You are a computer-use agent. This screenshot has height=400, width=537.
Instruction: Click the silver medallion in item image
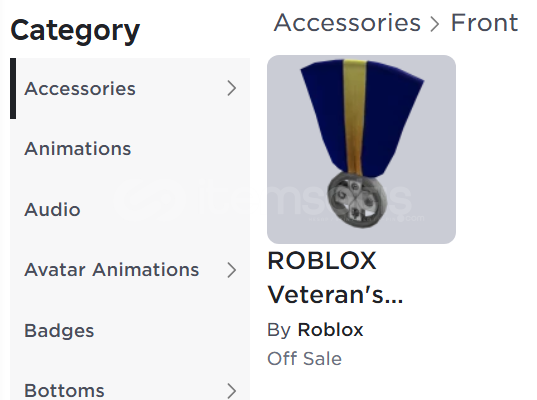click(357, 200)
